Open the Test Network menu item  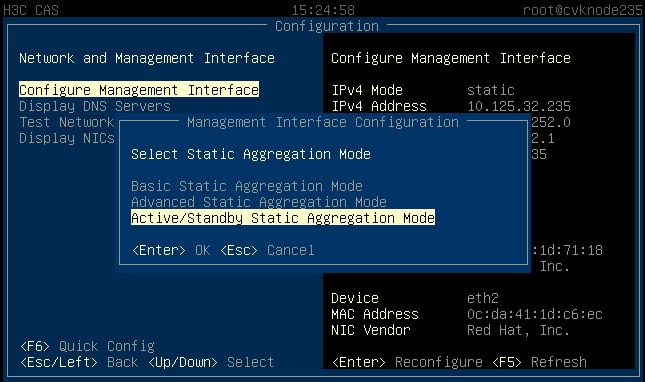click(67, 122)
